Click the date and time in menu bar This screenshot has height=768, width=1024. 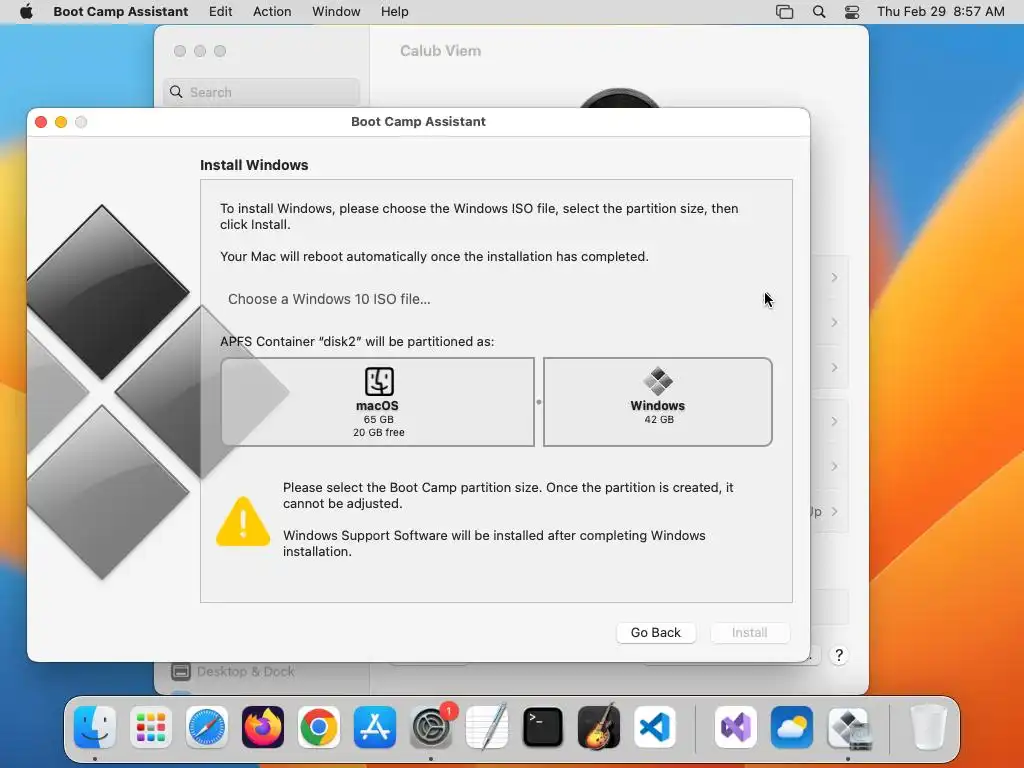click(x=940, y=11)
